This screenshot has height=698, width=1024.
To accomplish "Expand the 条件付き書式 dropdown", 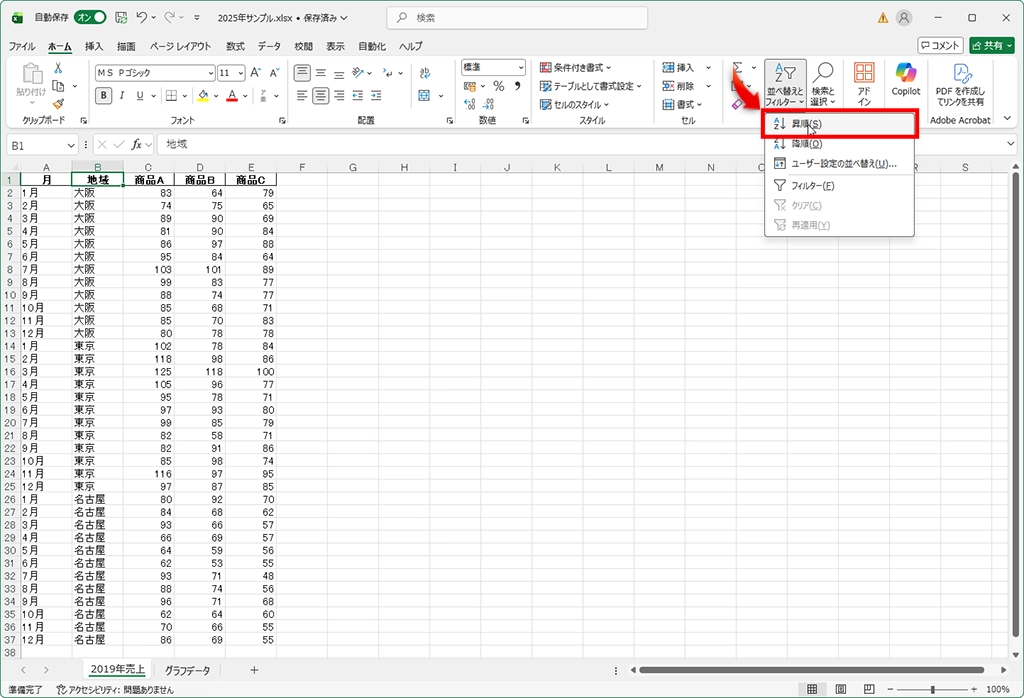I will tap(576, 68).
